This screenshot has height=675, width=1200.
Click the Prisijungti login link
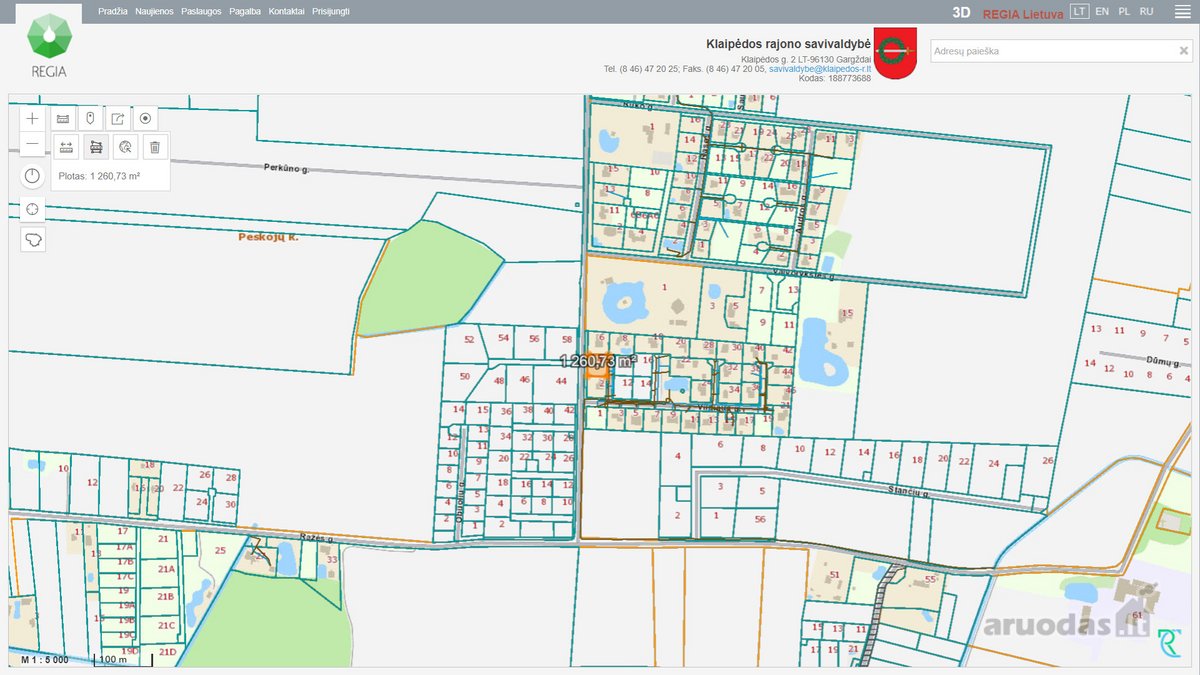click(x=331, y=11)
